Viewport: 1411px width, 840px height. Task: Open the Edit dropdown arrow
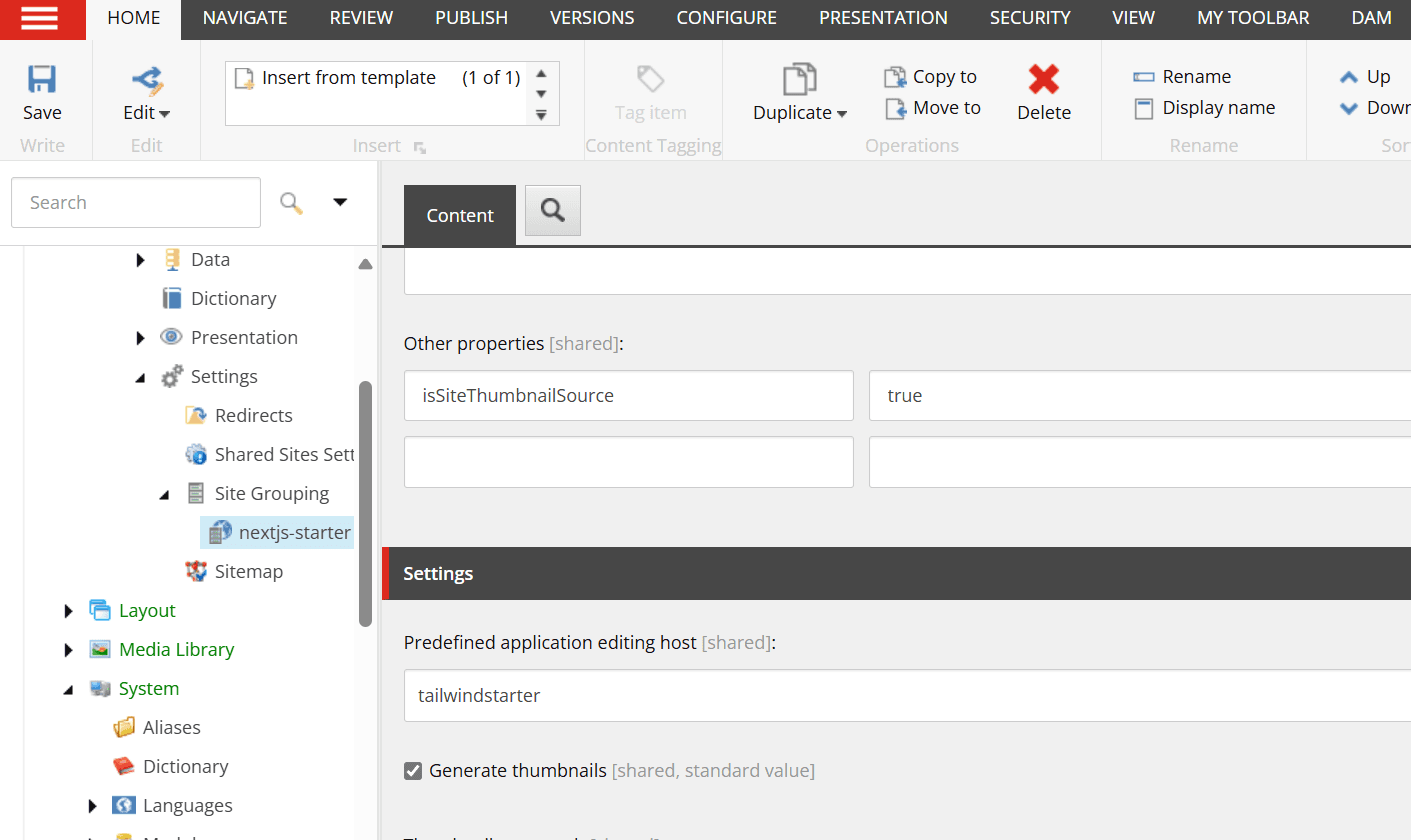click(x=165, y=113)
